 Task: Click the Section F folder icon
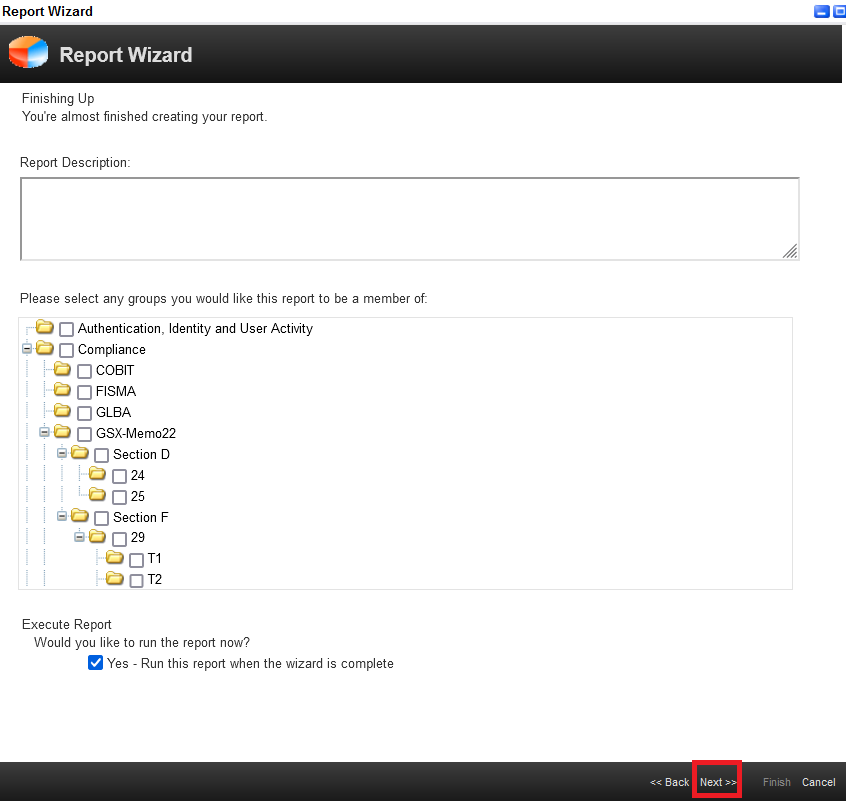[80, 516]
